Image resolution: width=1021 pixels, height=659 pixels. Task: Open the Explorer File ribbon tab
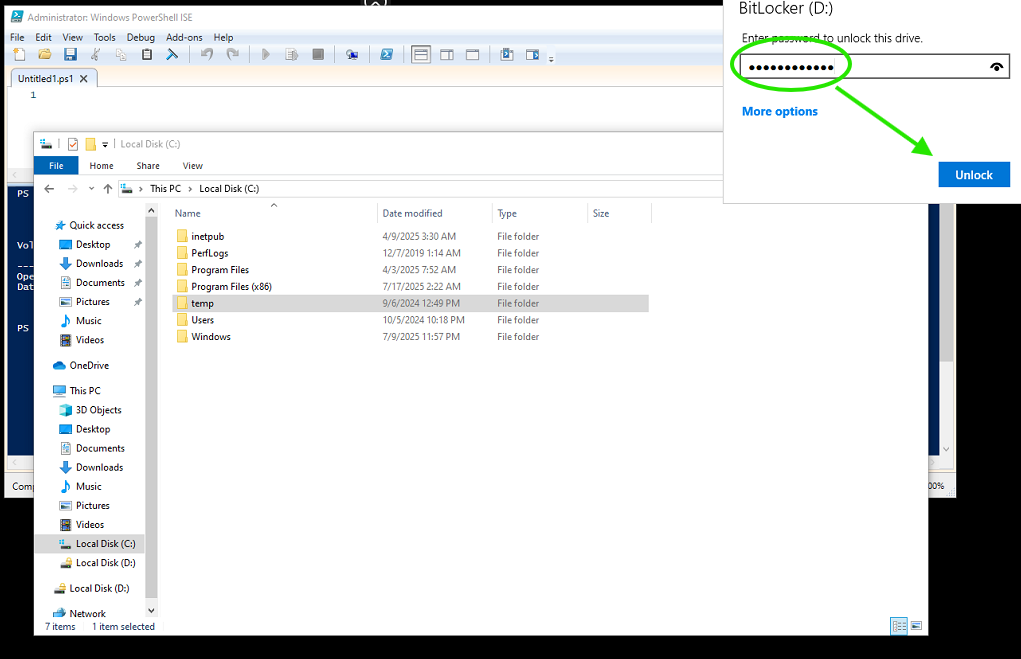tap(56, 165)
